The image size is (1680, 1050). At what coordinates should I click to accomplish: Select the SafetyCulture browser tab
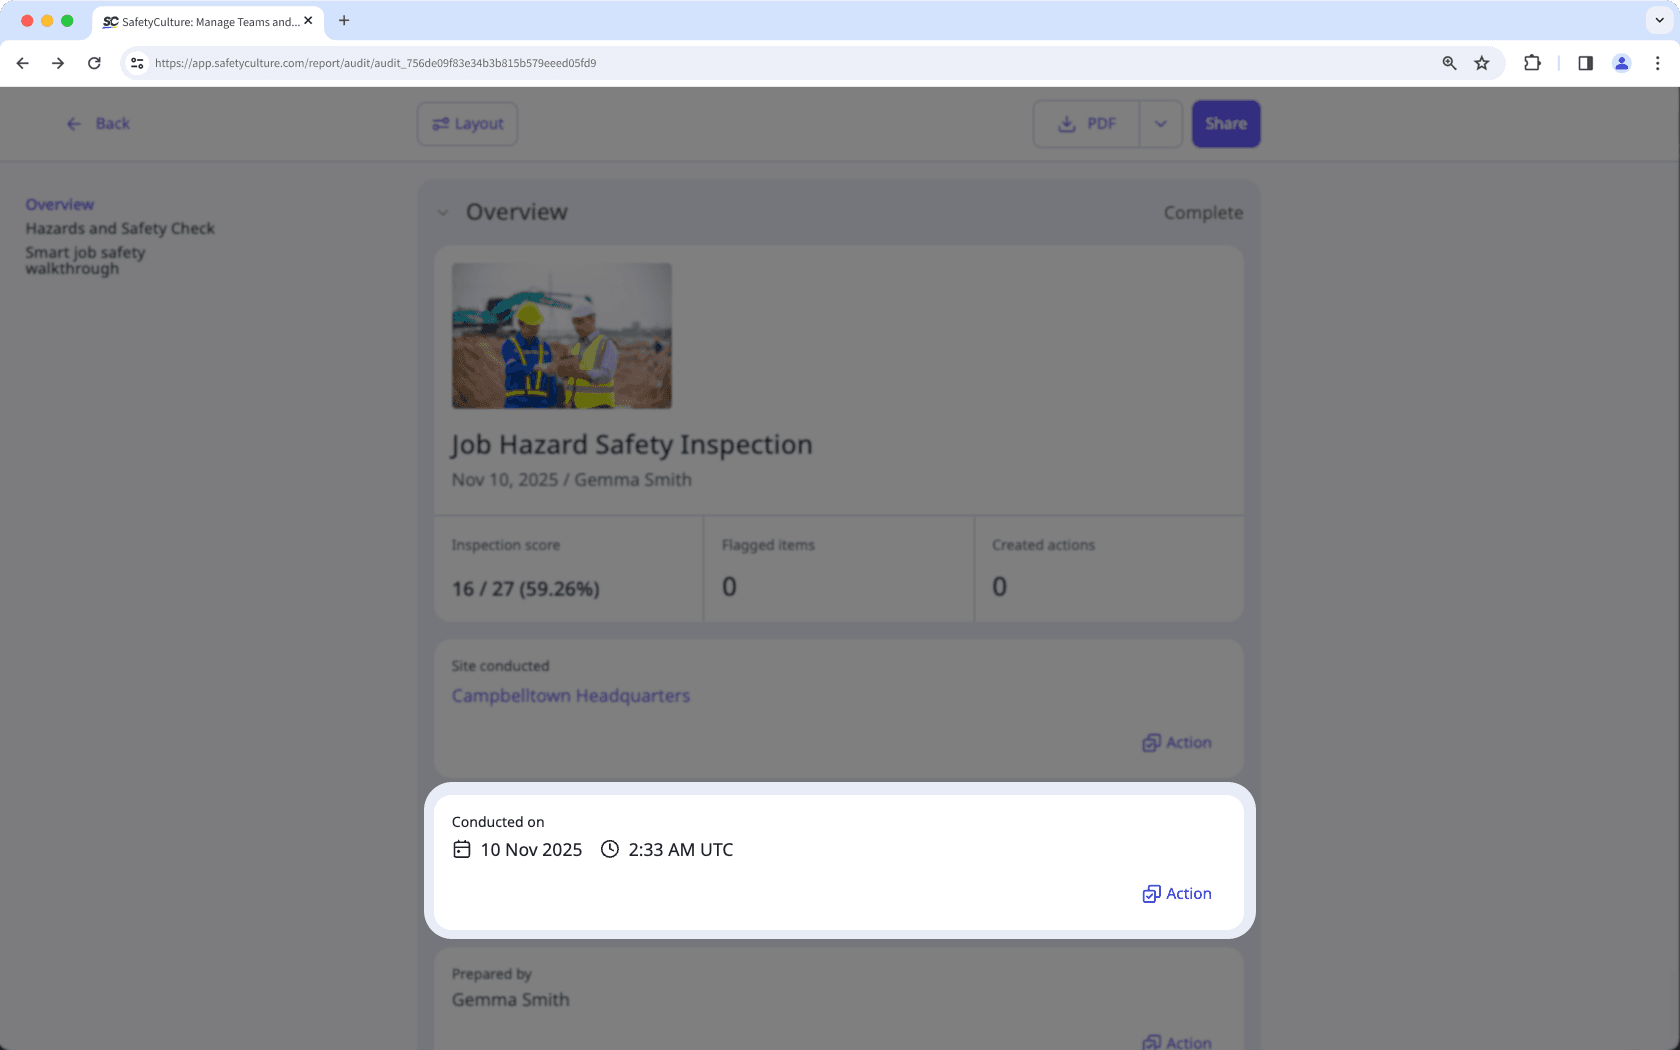point(200,20)
